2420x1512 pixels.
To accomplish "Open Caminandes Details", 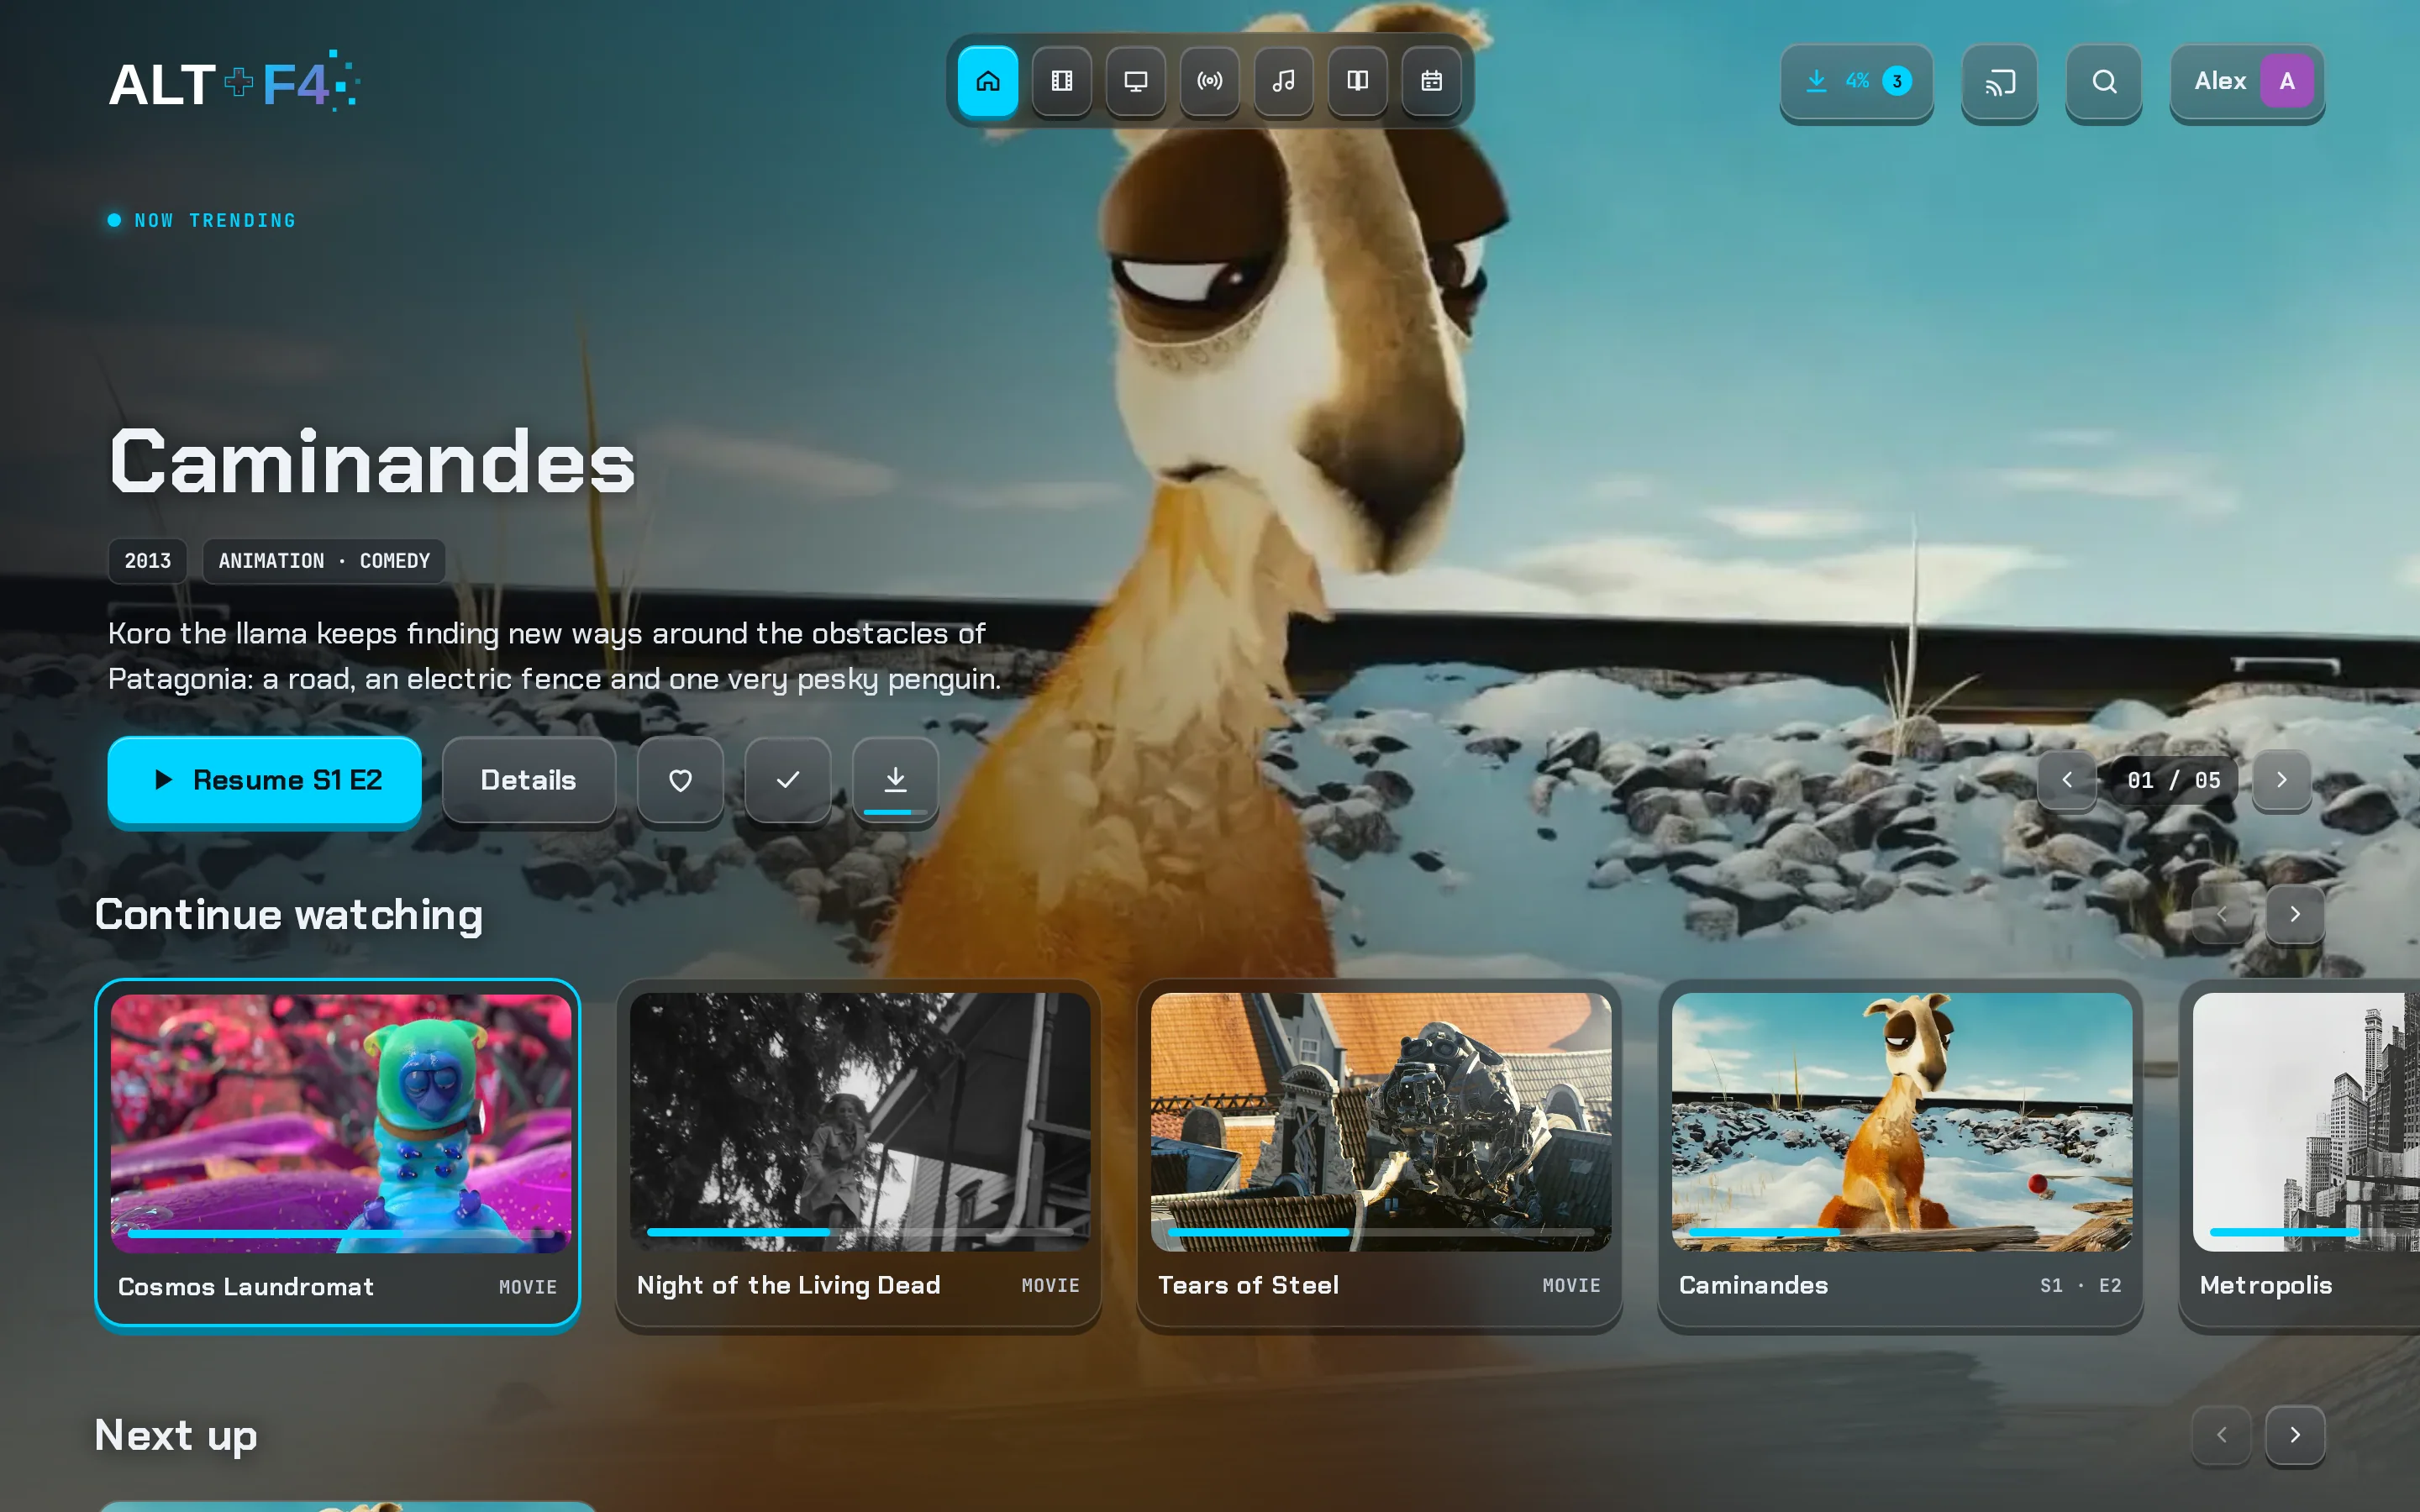I will point(528,780).
